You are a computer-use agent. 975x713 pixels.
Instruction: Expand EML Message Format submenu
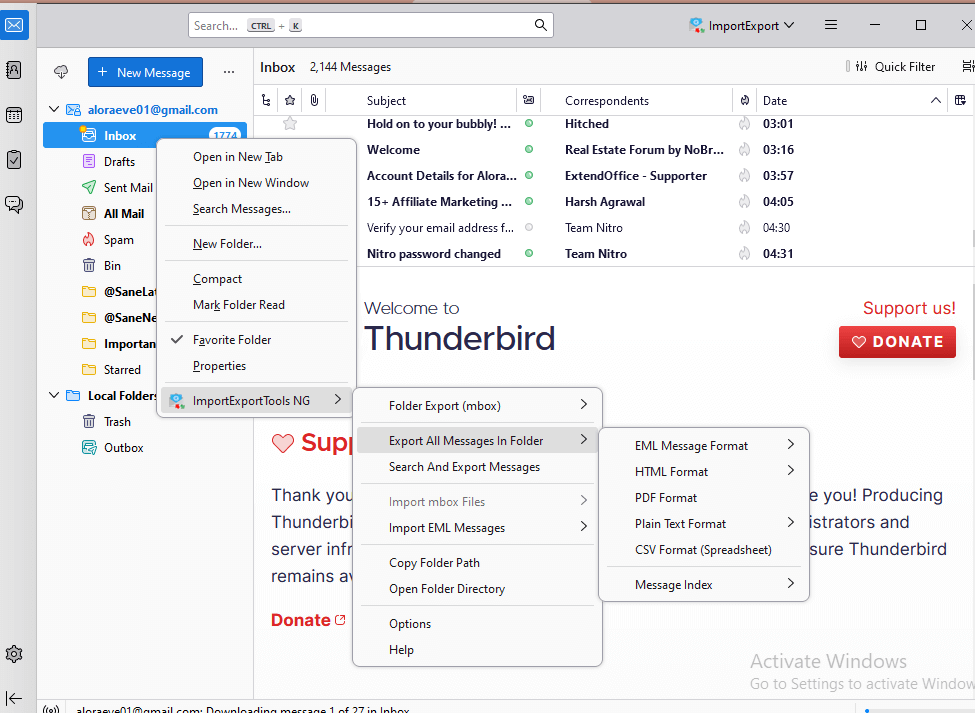click(x=704, y=445)
